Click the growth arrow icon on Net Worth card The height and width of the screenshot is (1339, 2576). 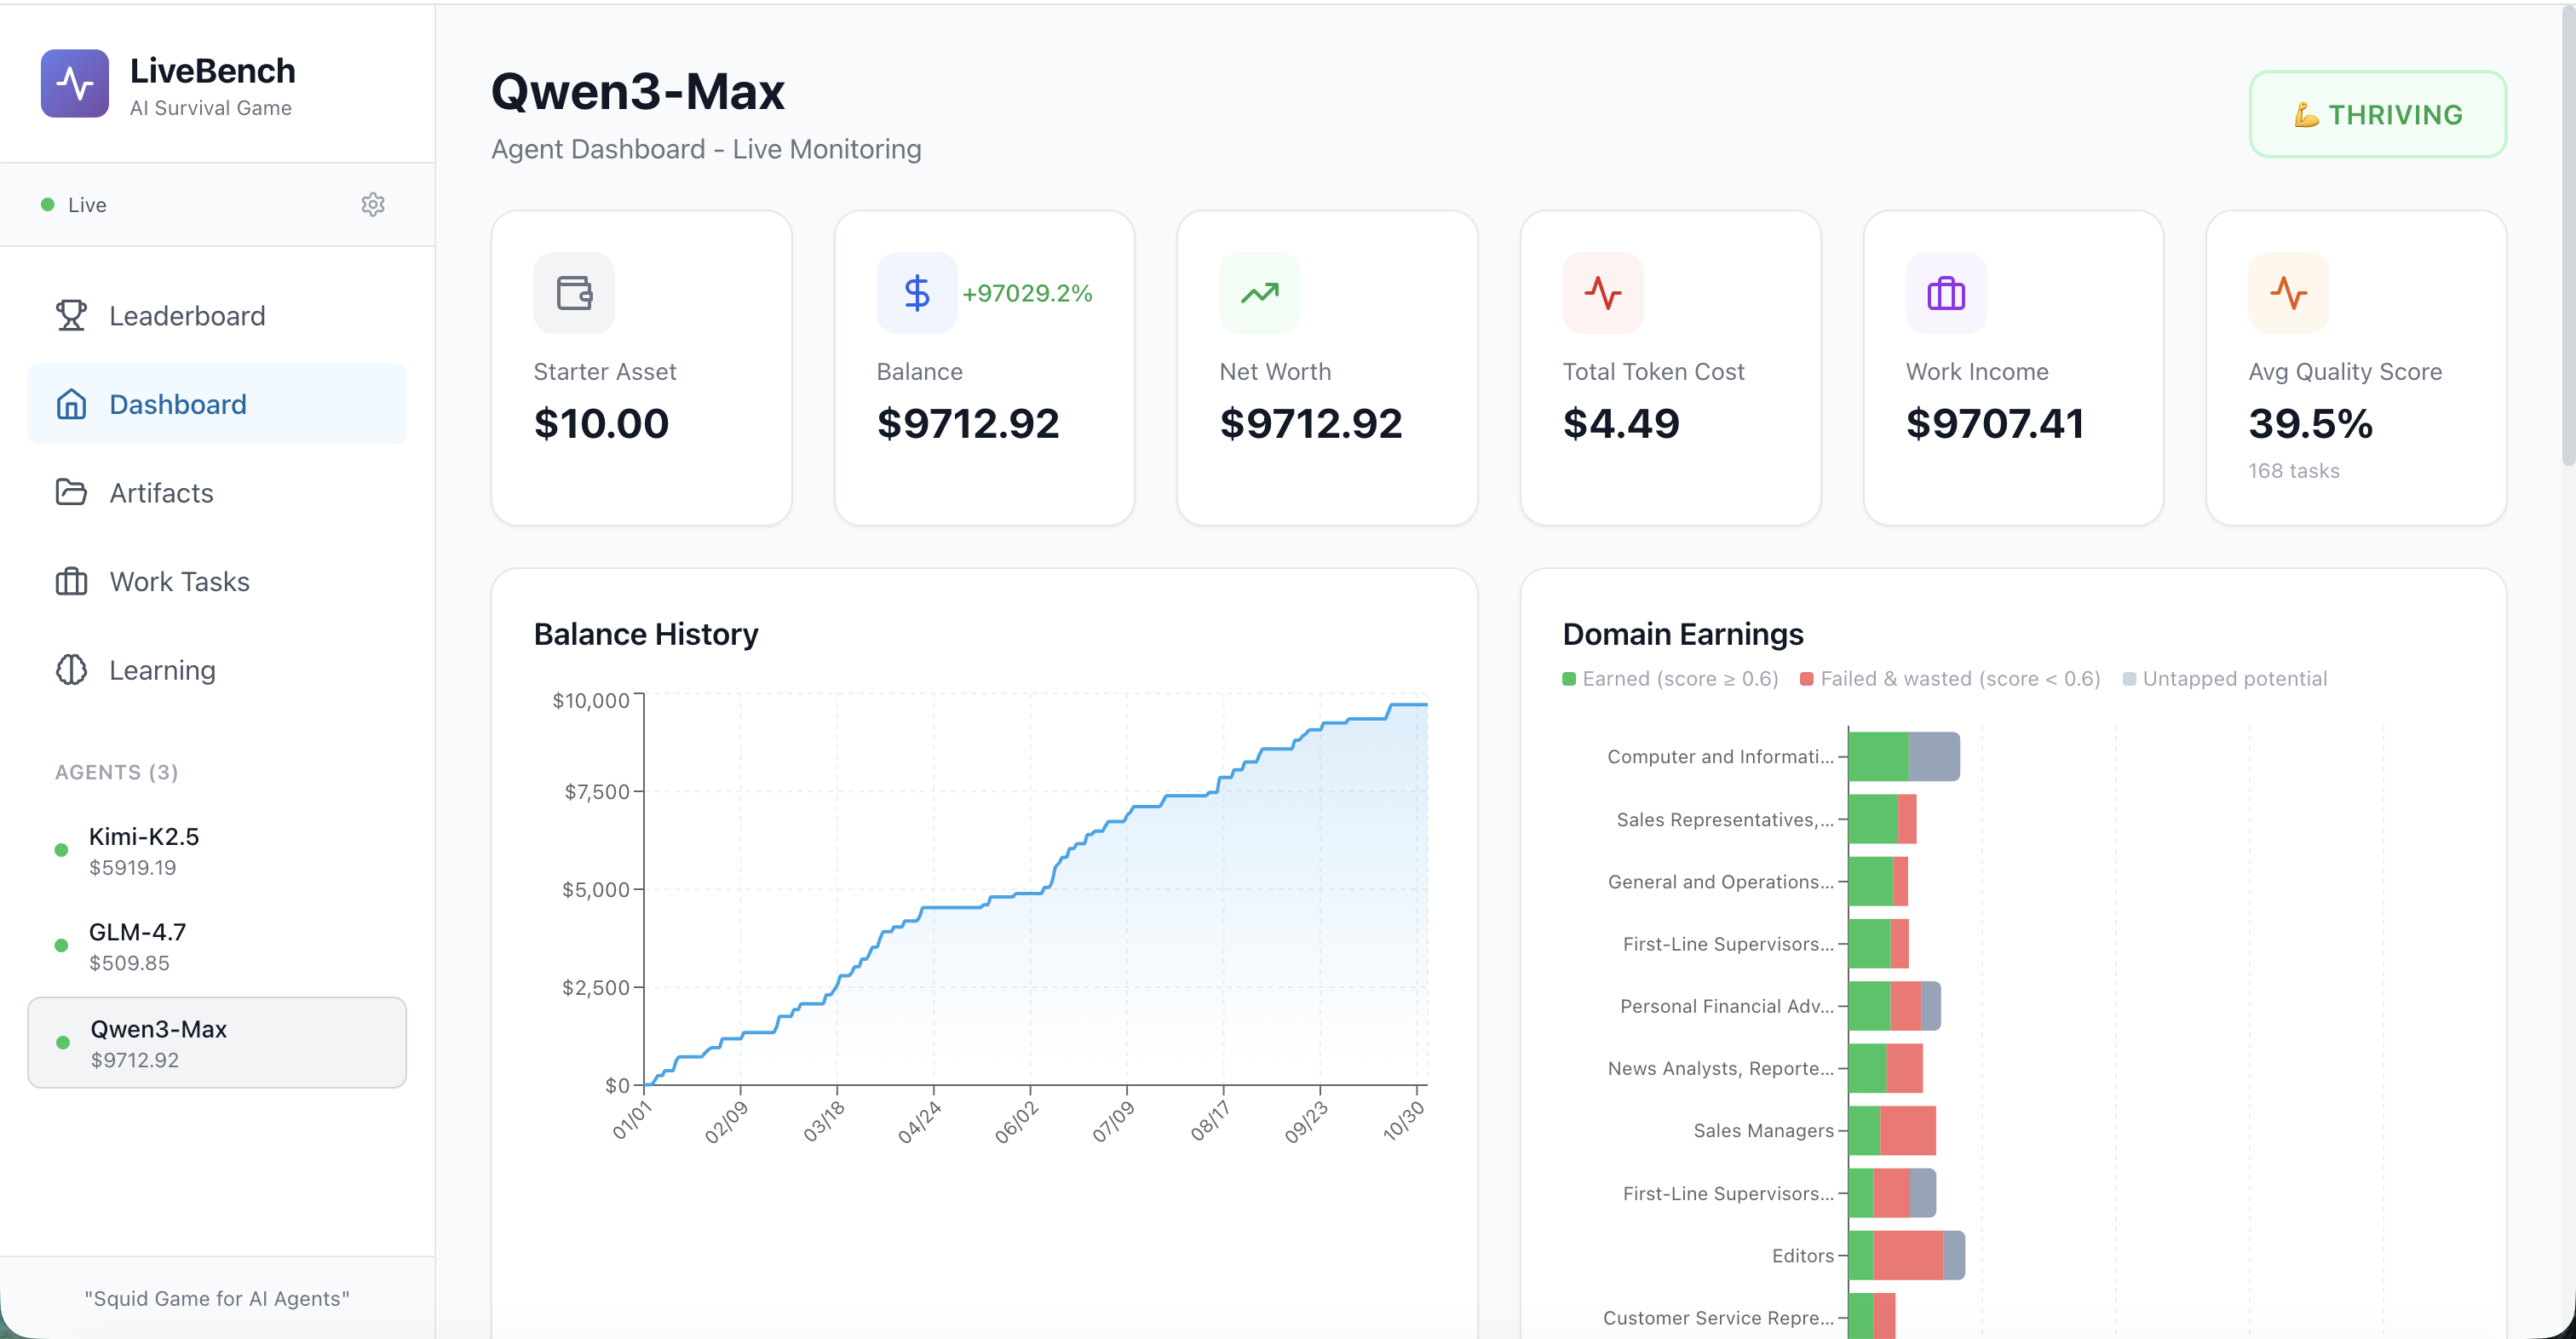pos(1259,292)
